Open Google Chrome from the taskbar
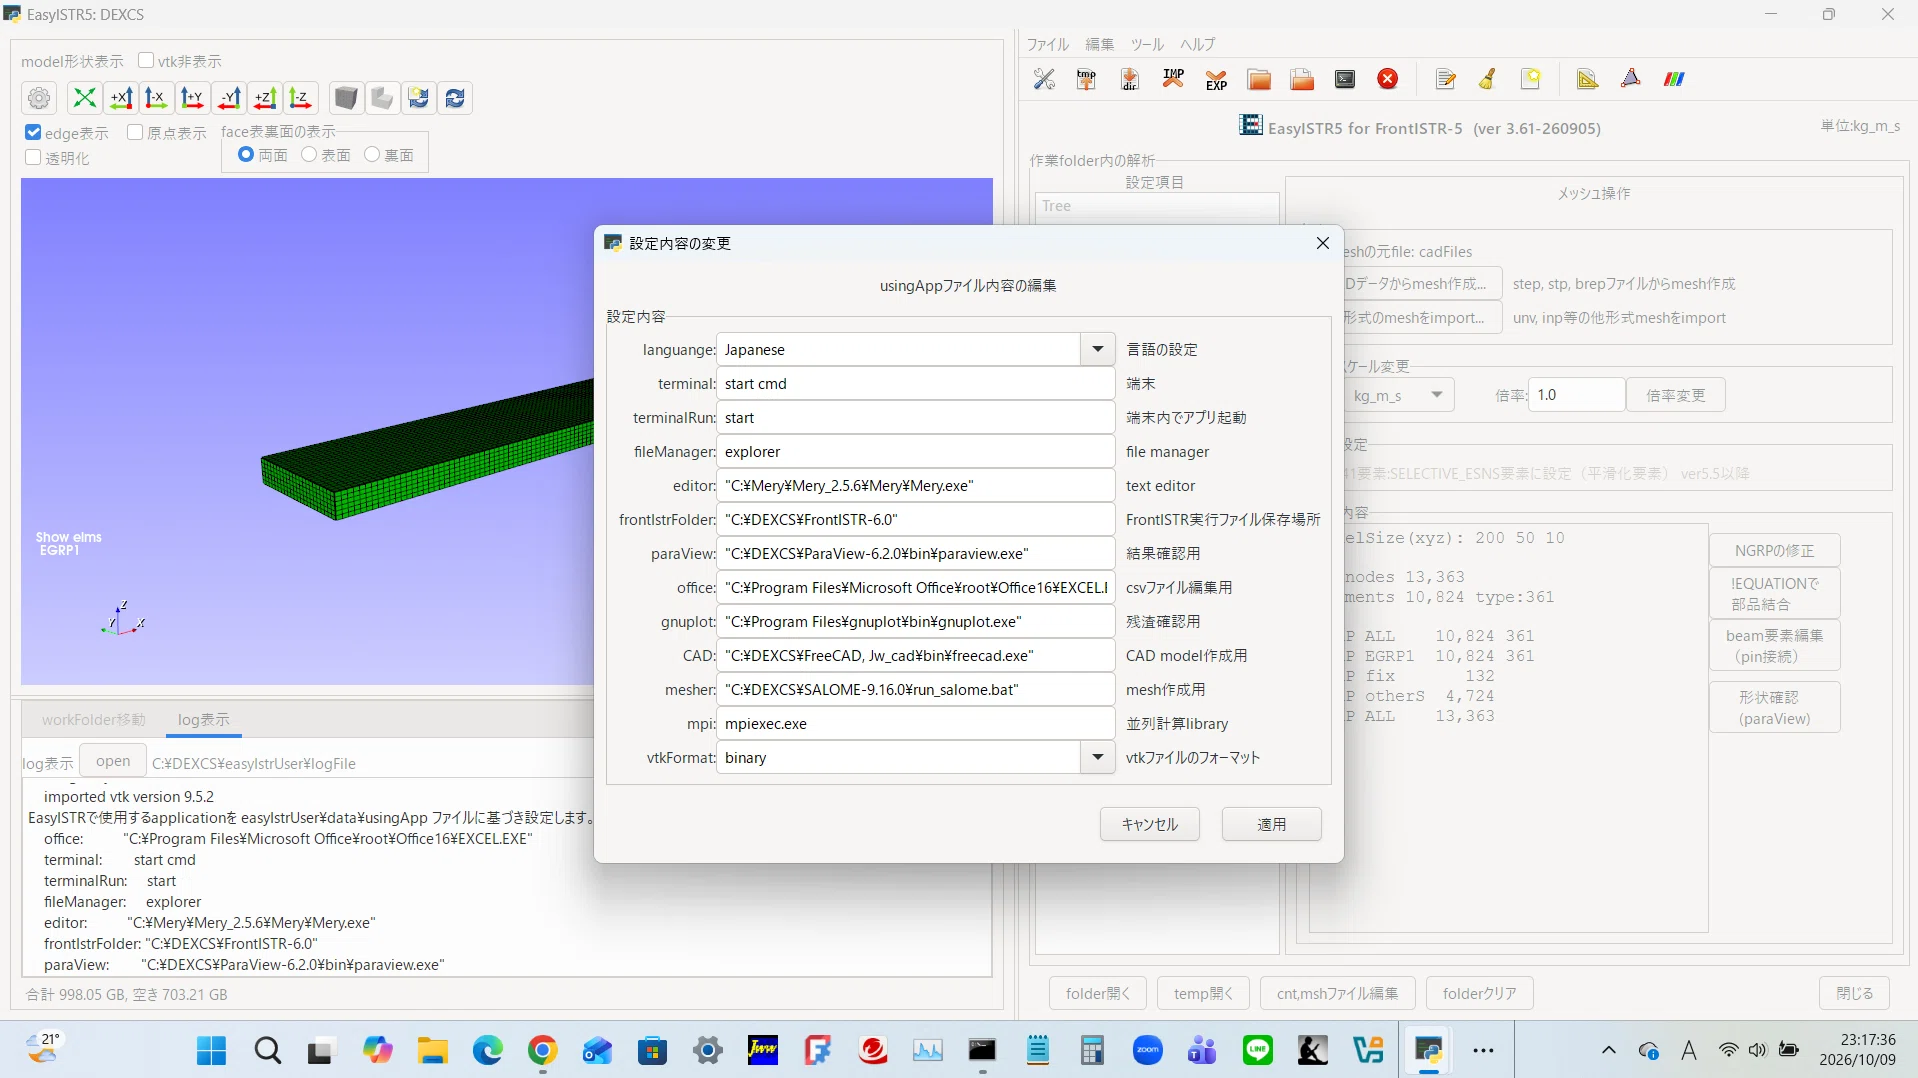This screenshot has height=1078, width=1918. (542, 1050)
